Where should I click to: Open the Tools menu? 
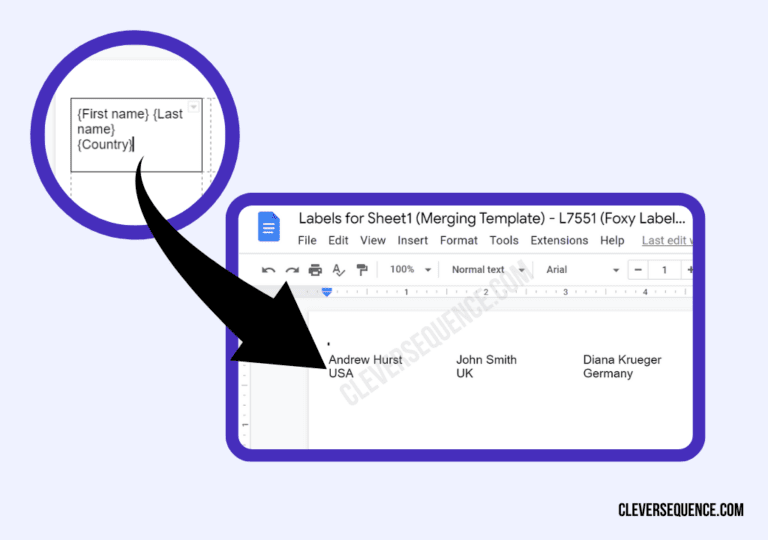pos(504,241)
